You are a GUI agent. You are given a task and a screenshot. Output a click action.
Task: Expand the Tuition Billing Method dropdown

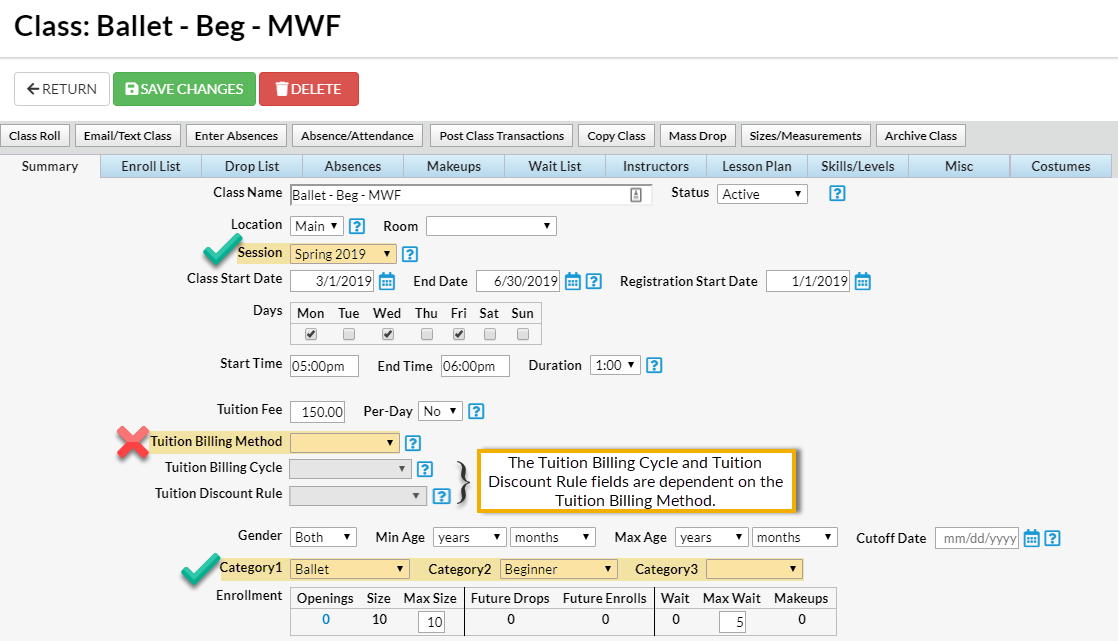click(344, 443)
